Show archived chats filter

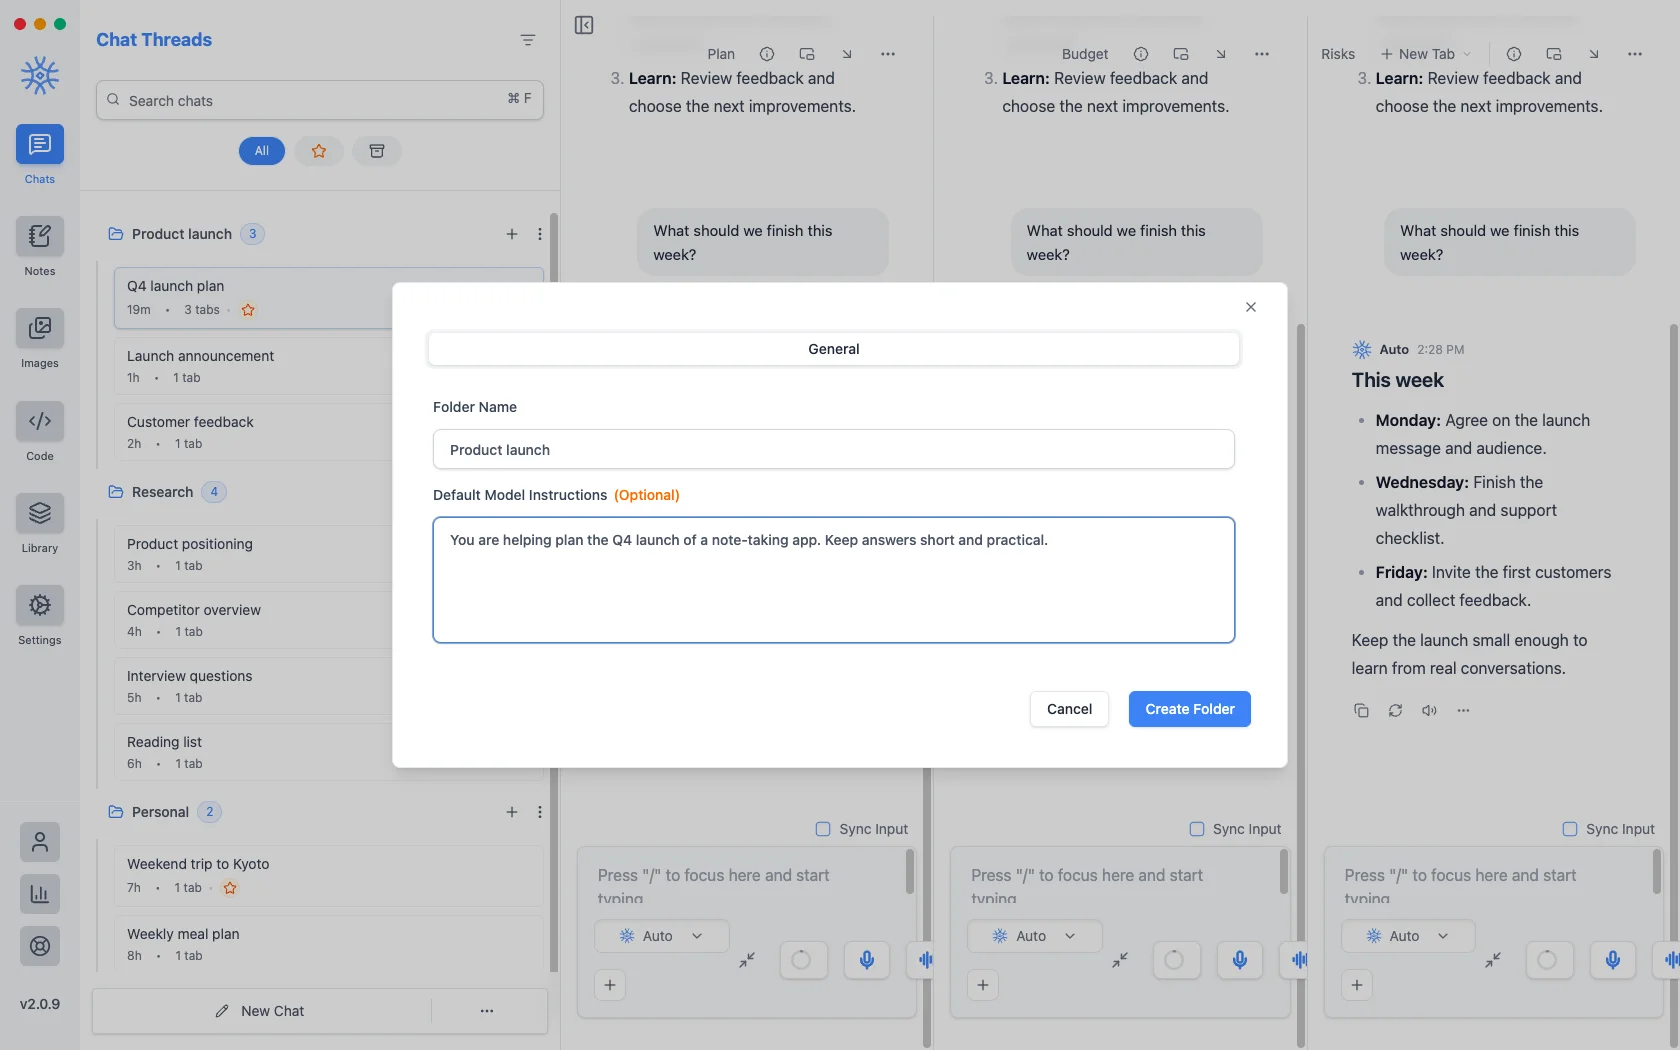pos(377,151)
